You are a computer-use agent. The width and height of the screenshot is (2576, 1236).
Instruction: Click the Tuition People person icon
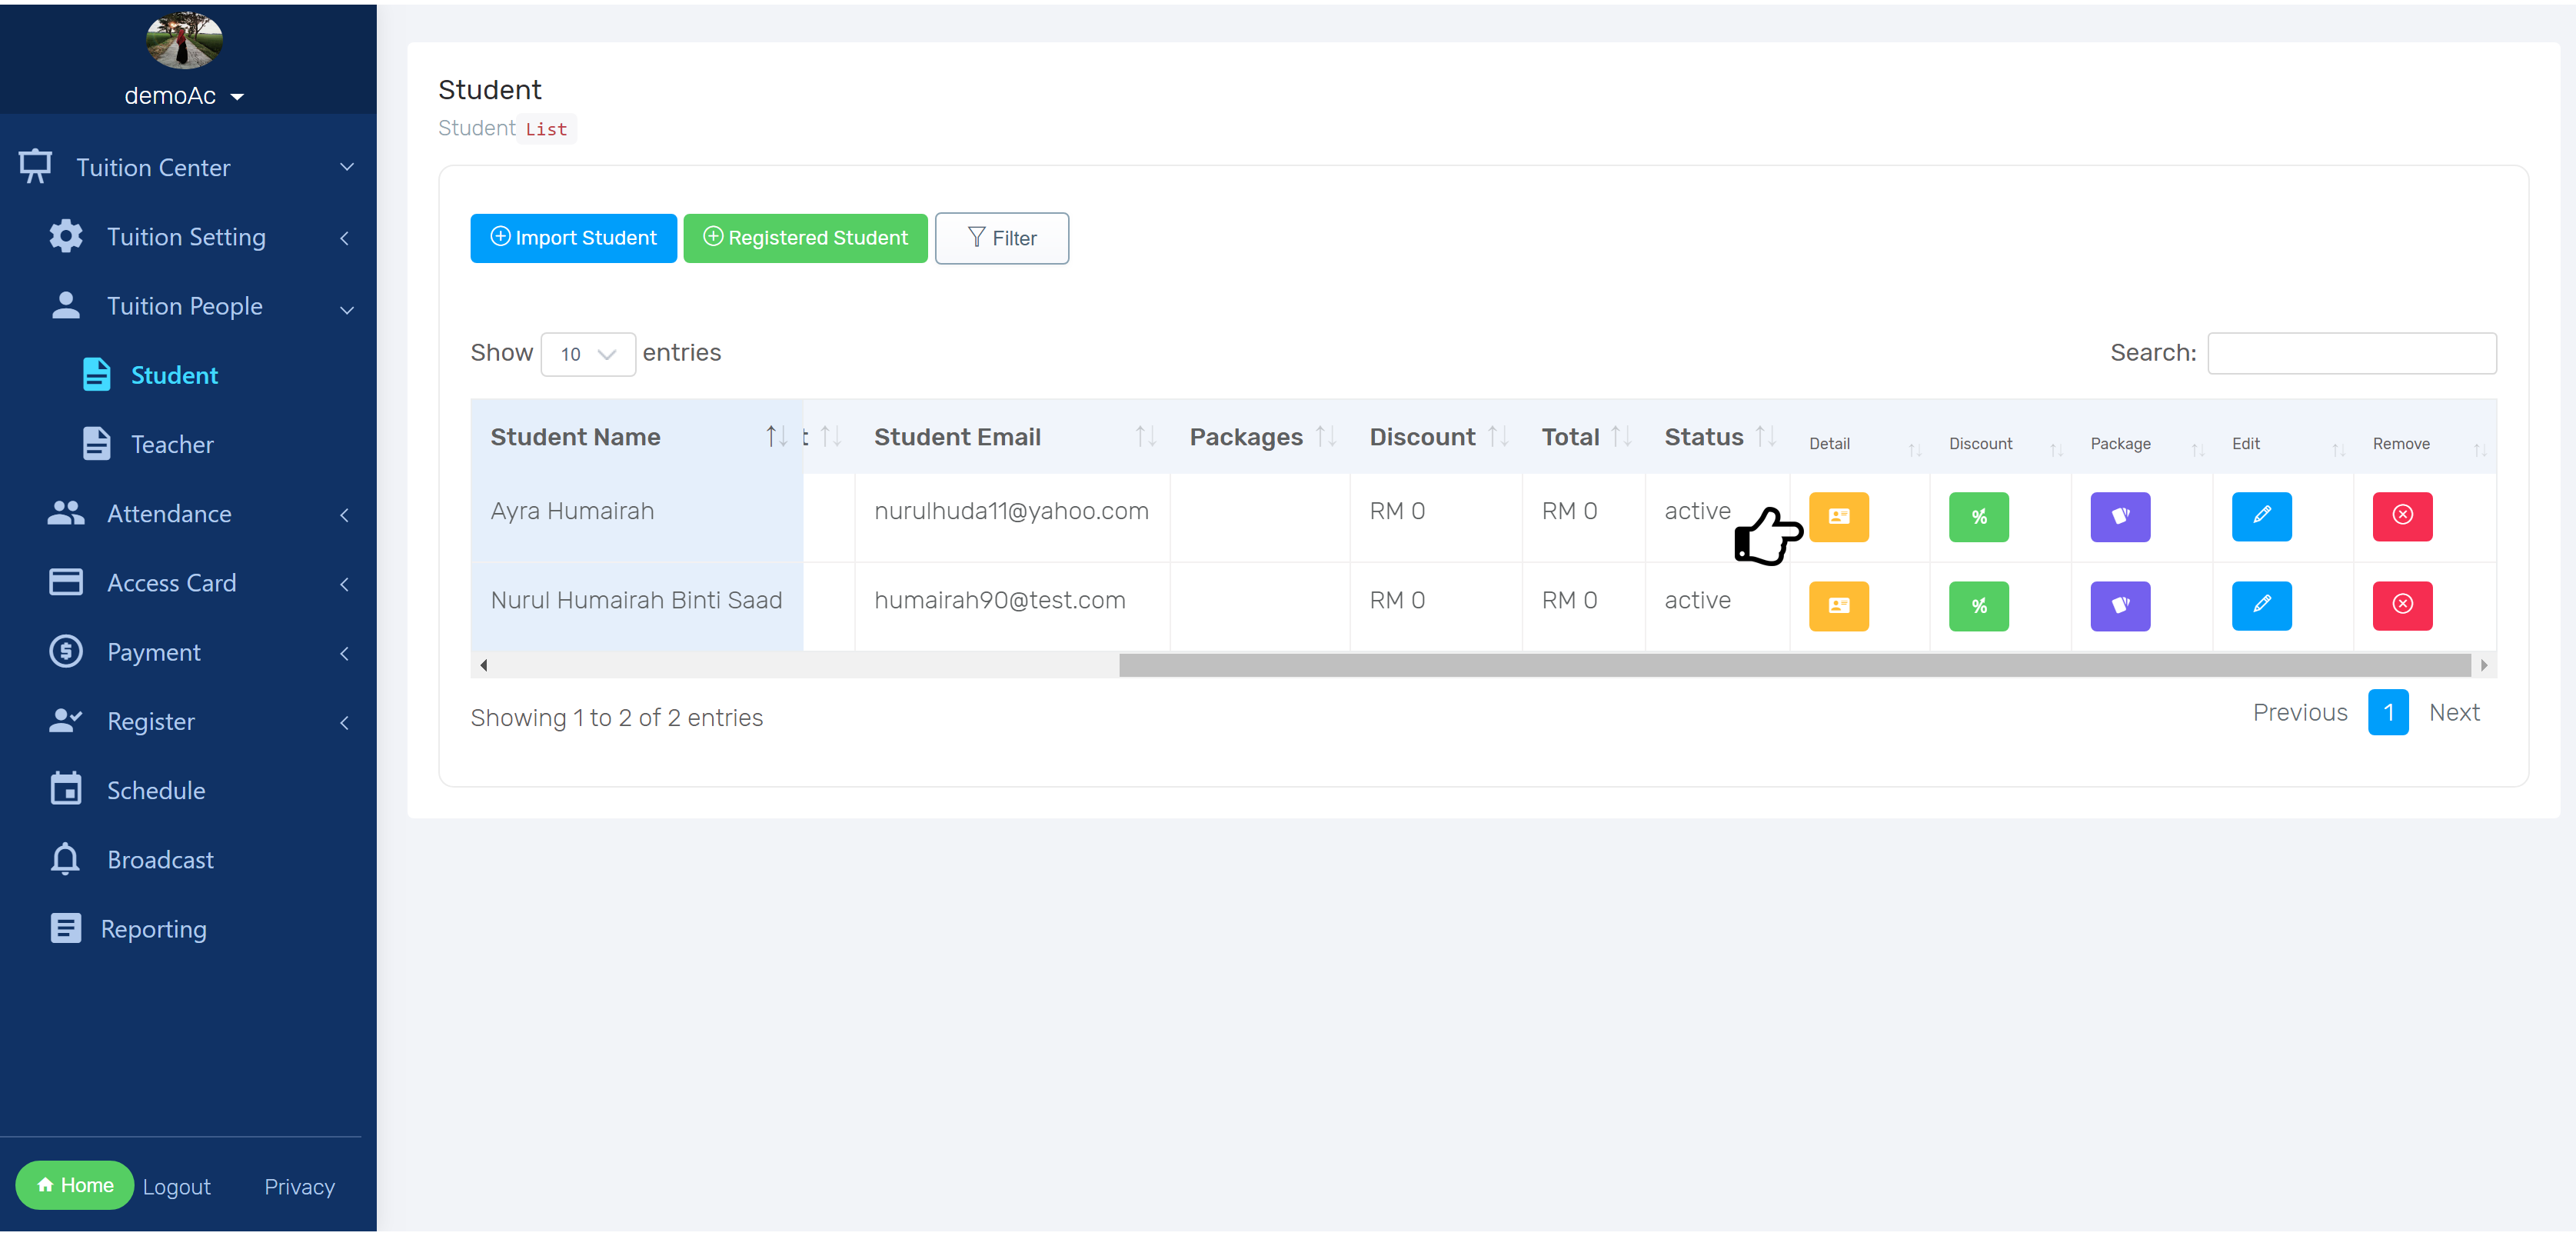click(66, 305)
